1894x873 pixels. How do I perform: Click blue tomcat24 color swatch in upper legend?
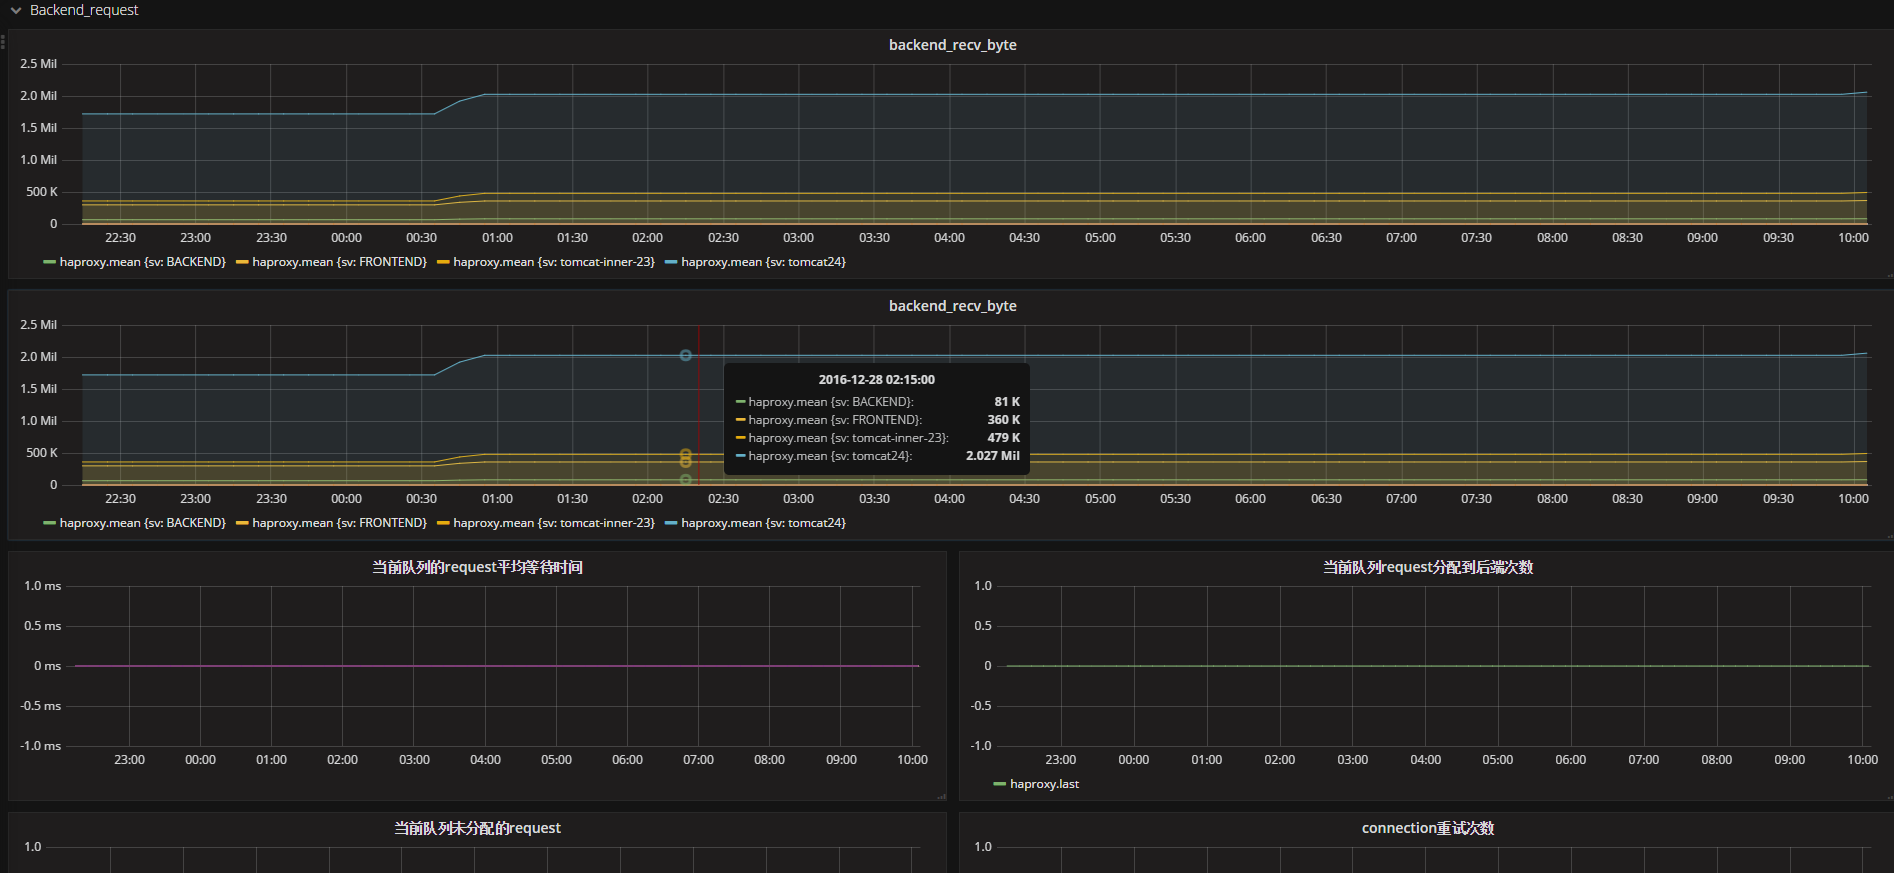pyautogui.click(x=671, y=262)
